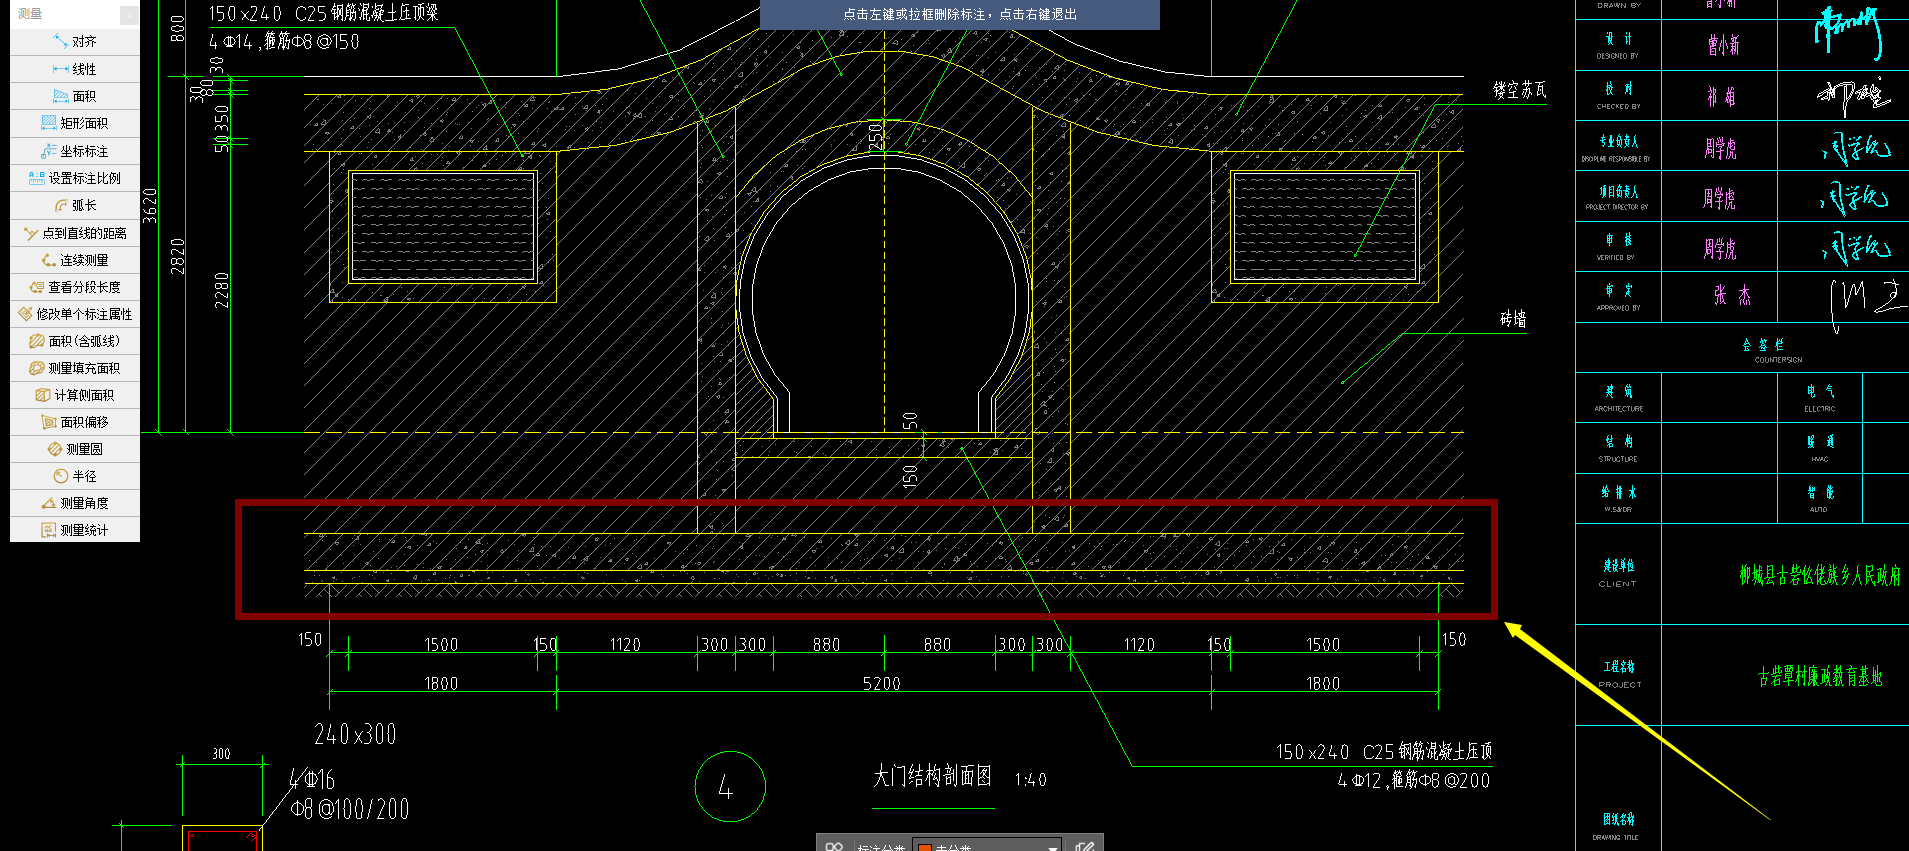
Task: Choose 测量填充面积 hatch area tool
Action: pos(75,368)
